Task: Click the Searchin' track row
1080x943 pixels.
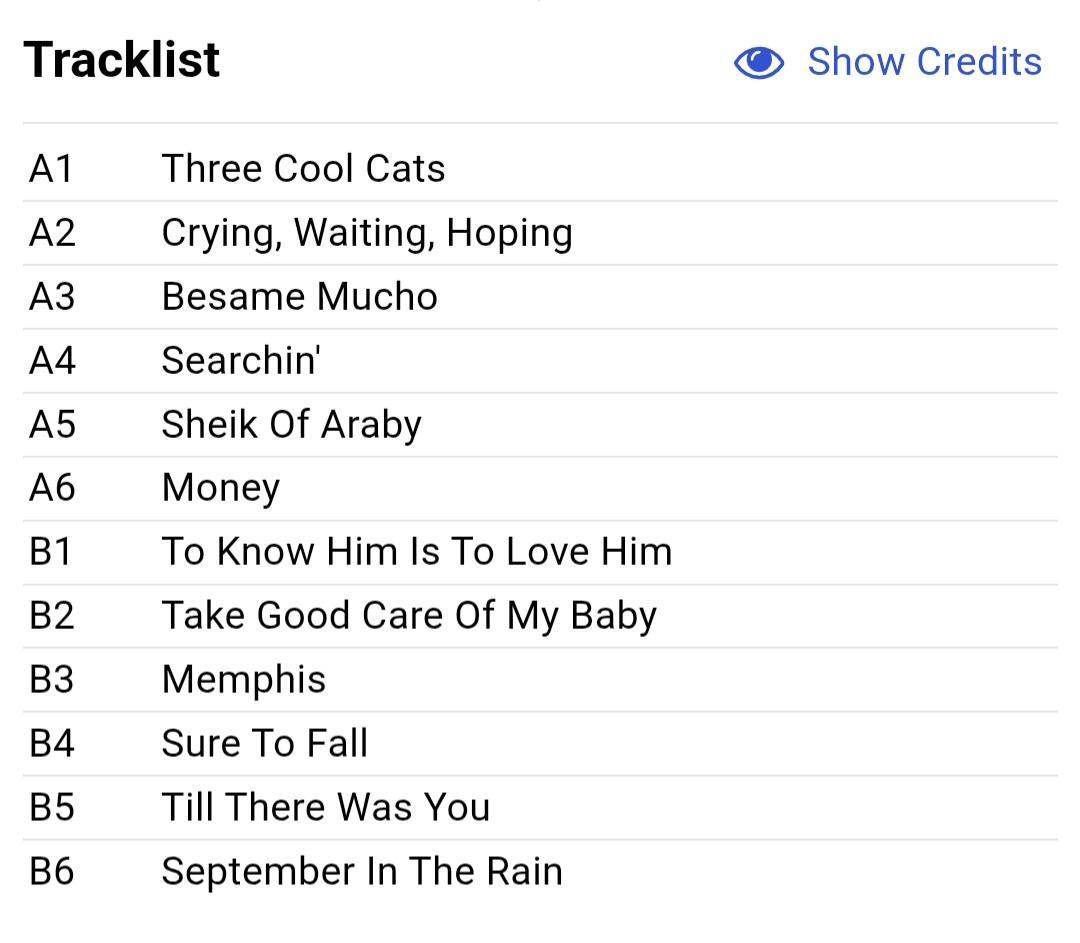Action: (540, 361)
